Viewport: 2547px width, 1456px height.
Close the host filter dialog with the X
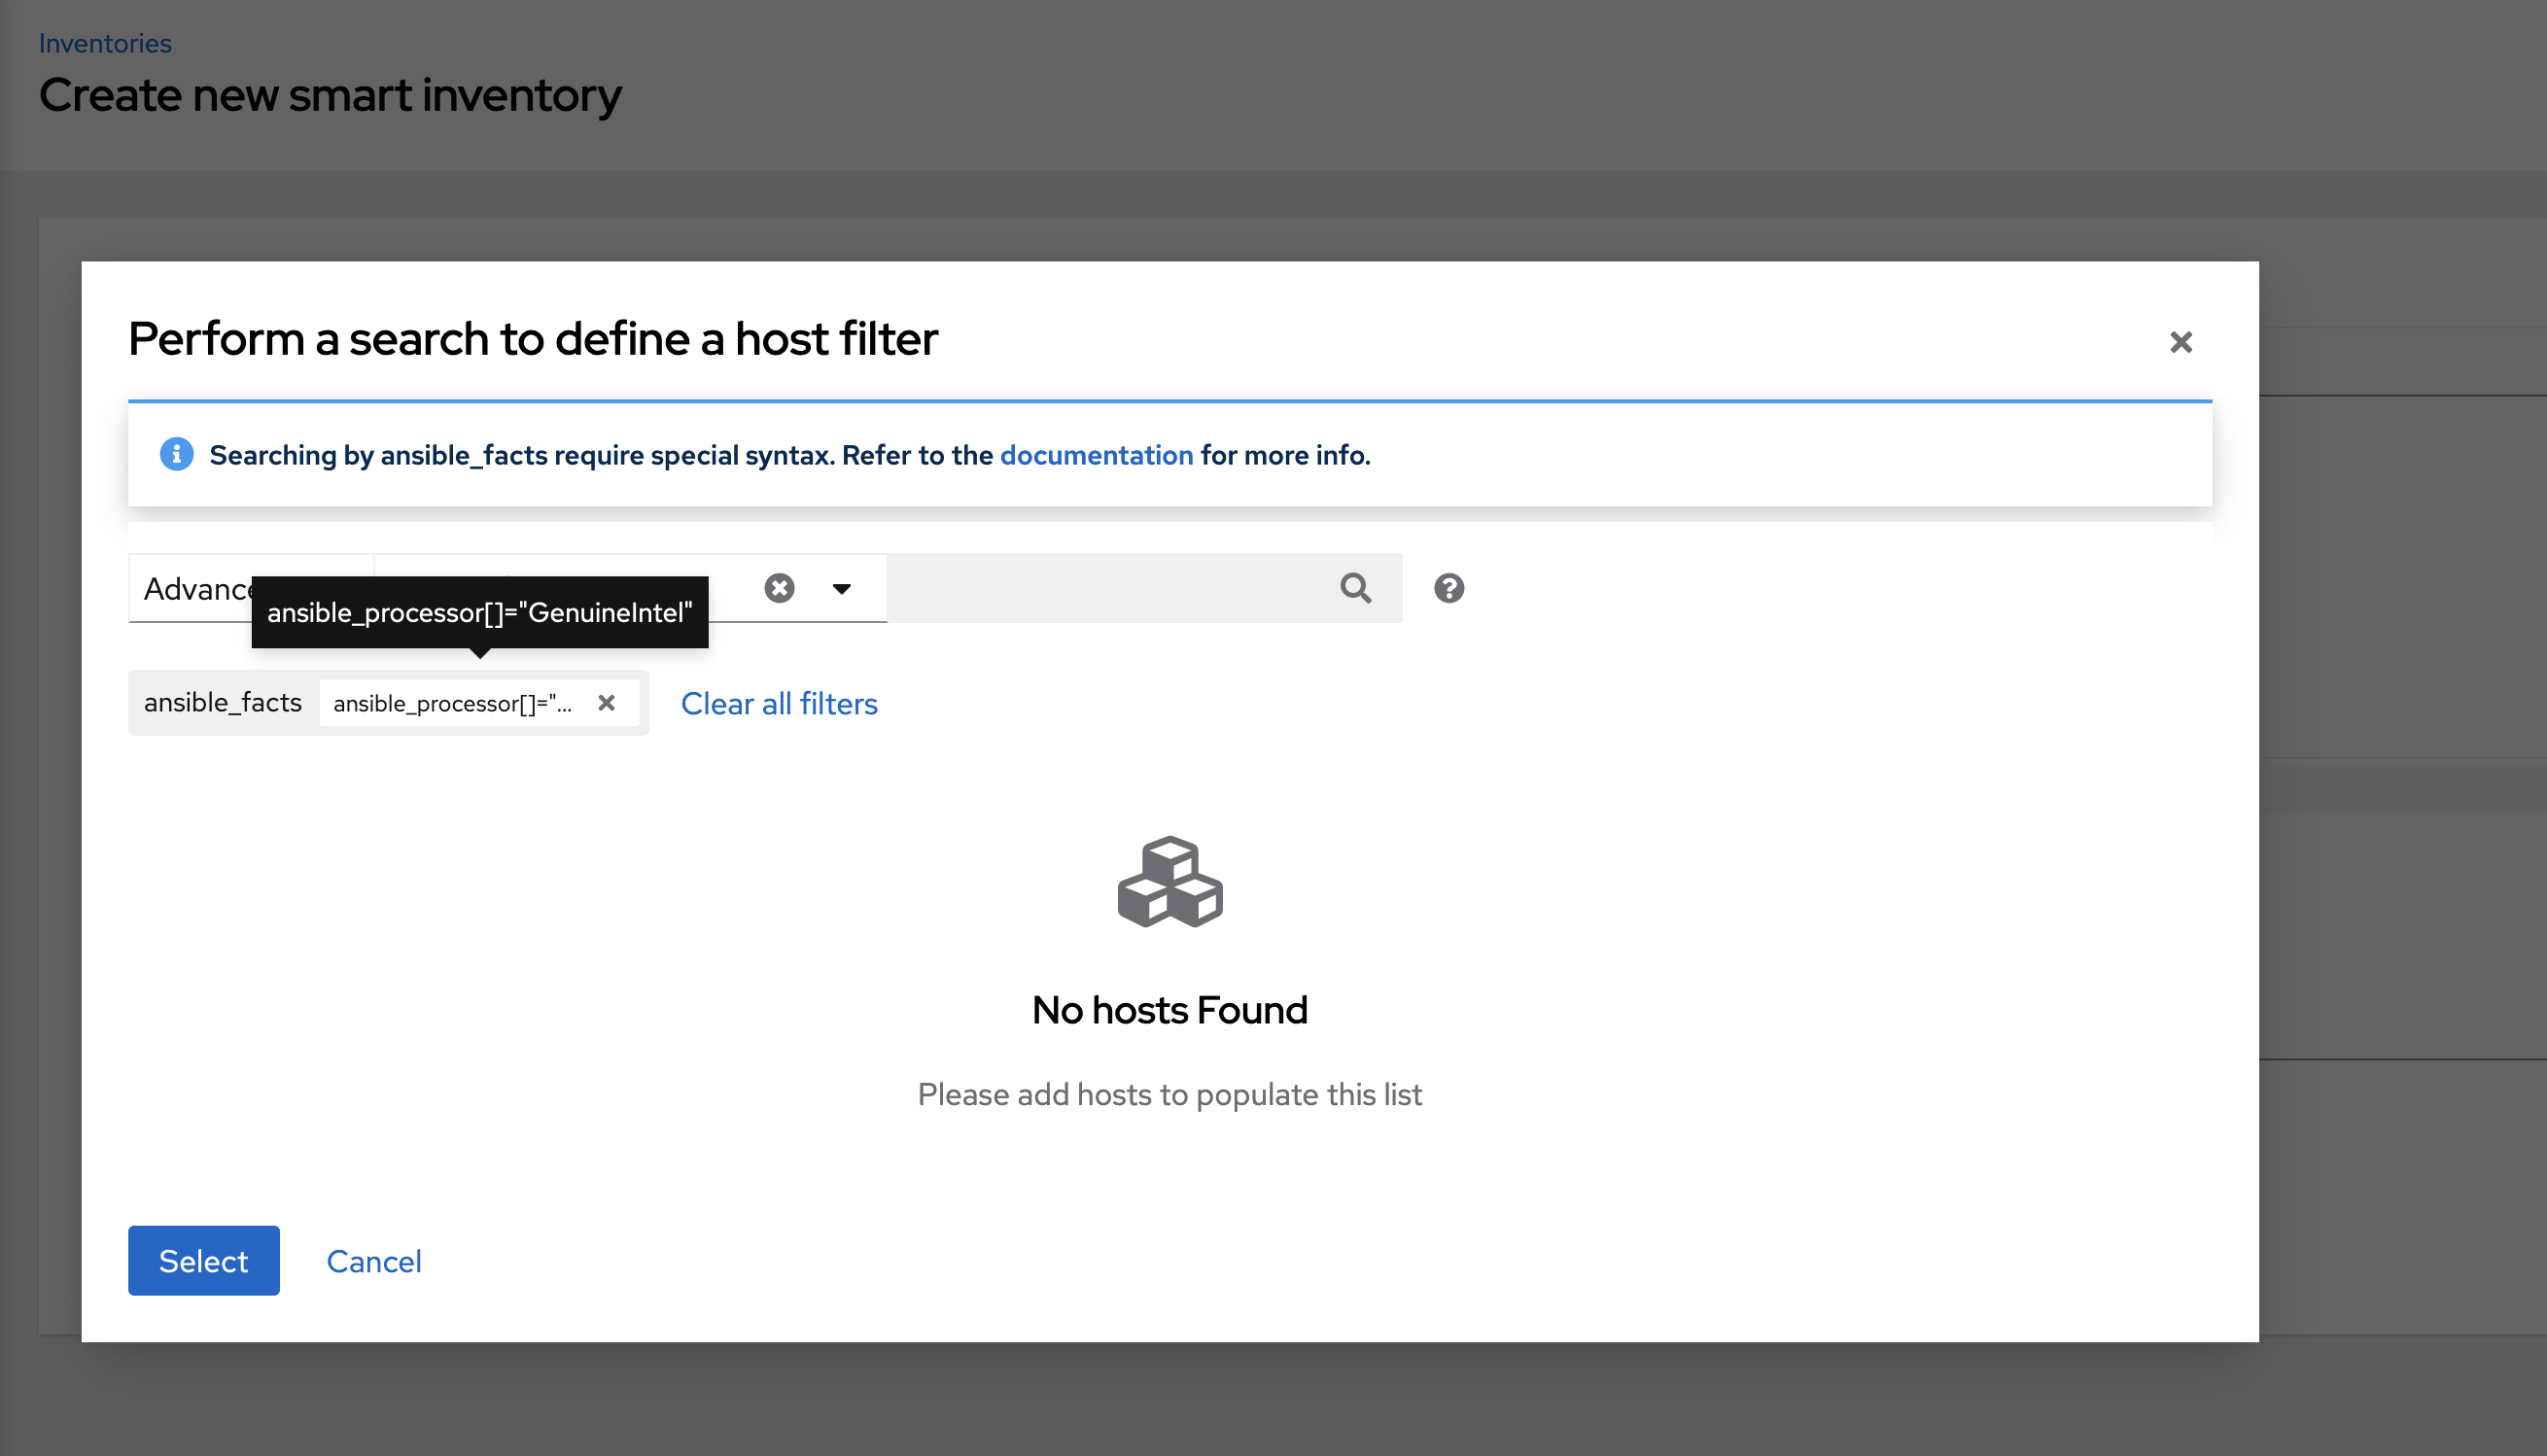pos(2181,342)
